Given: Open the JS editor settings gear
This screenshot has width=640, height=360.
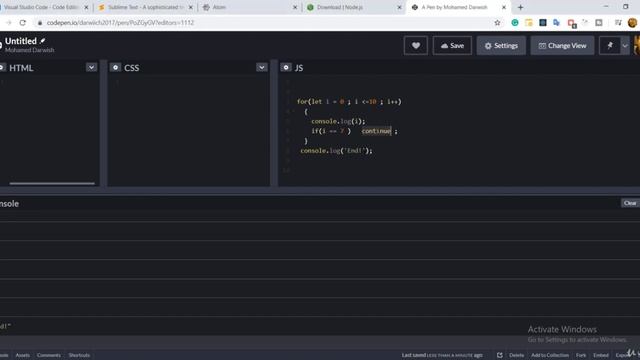Looking at the screenshot, I should (x=286, y=67).
